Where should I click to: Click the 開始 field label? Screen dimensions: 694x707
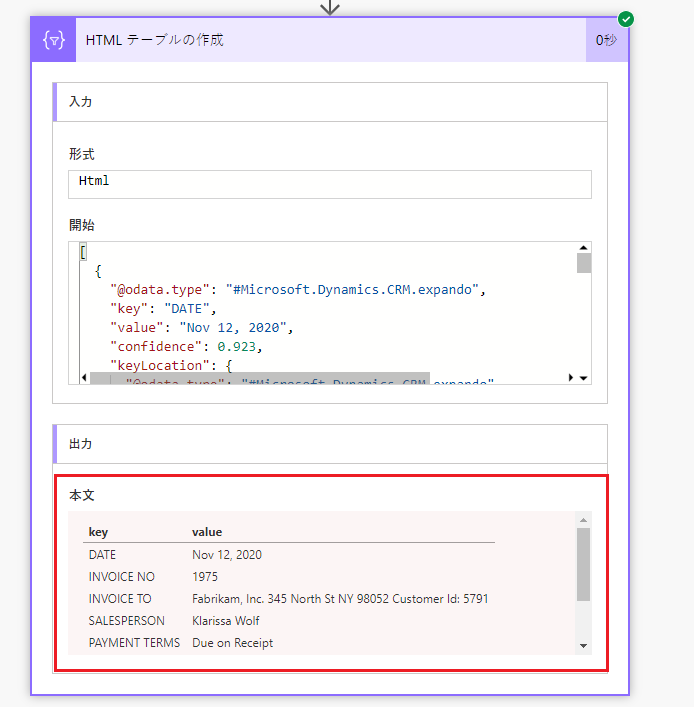tap(82, 225)
